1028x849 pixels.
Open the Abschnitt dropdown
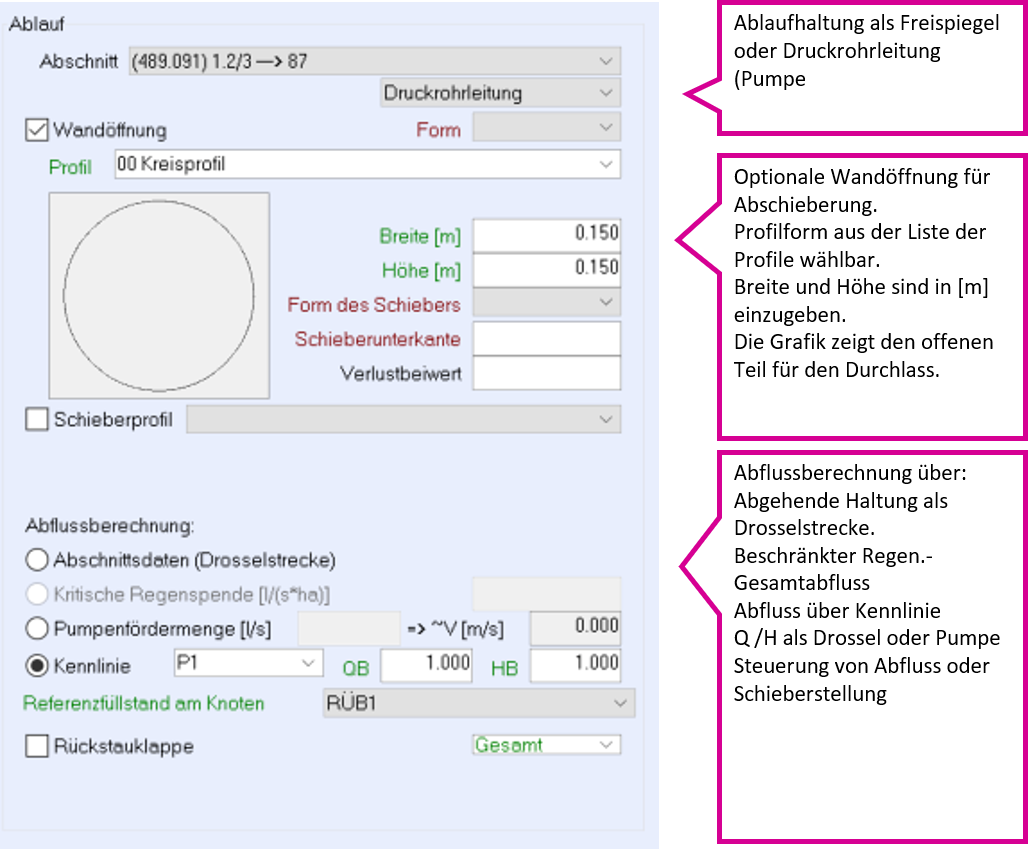pyautogui.click(x=375, y=62)
